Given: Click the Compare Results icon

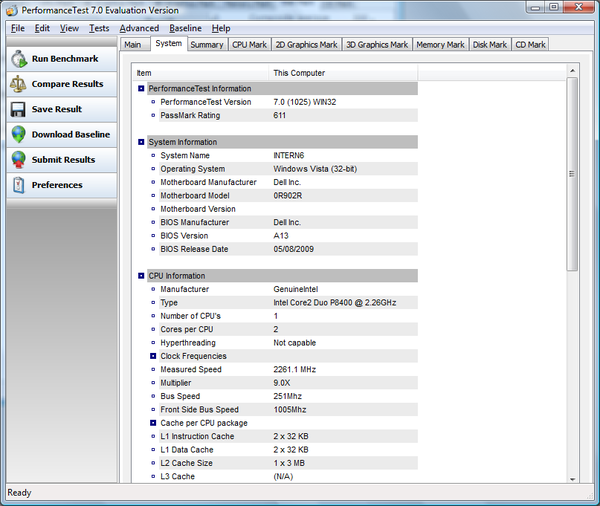Looking at the screenshot, I should click(19, 84).
